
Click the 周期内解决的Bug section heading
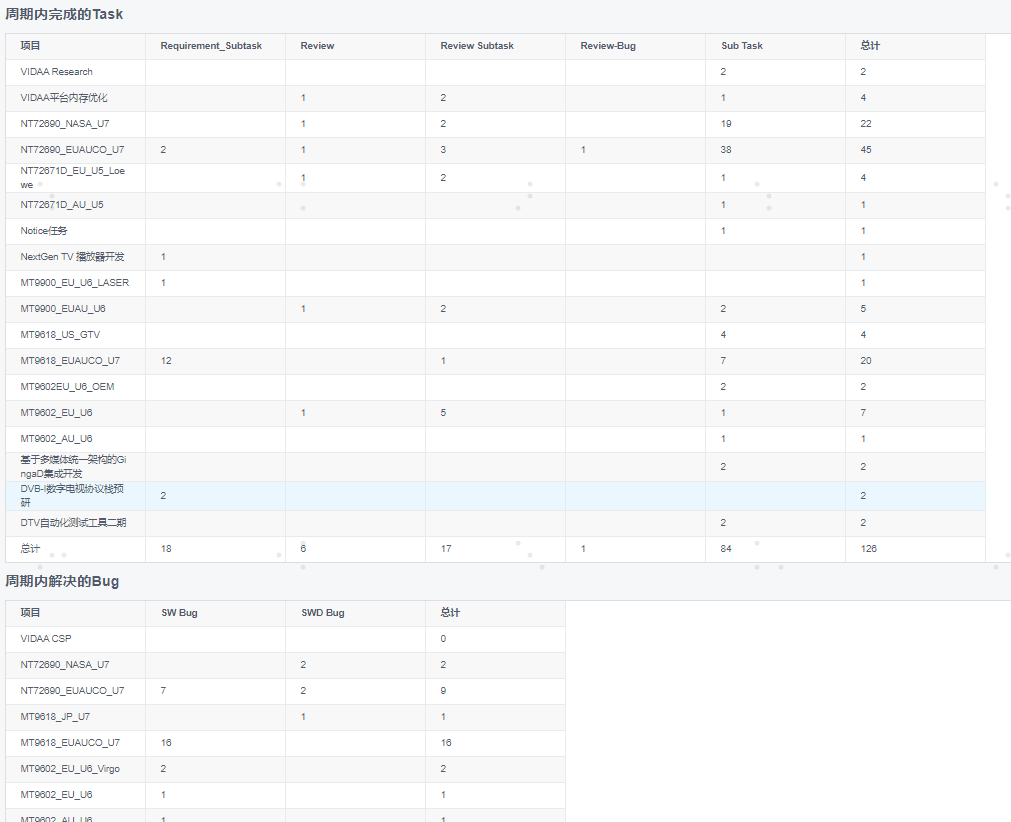click(62, 581)
